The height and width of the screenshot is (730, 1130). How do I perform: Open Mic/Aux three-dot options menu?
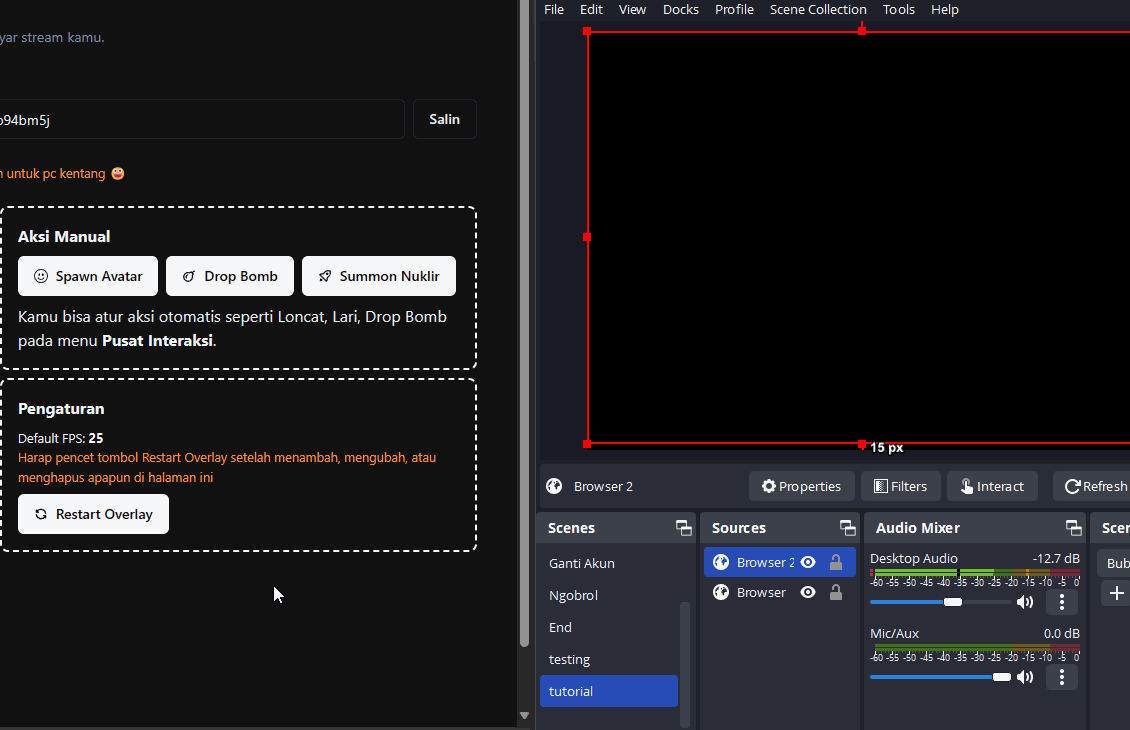pyautogui.click(x=1061, y=677)
